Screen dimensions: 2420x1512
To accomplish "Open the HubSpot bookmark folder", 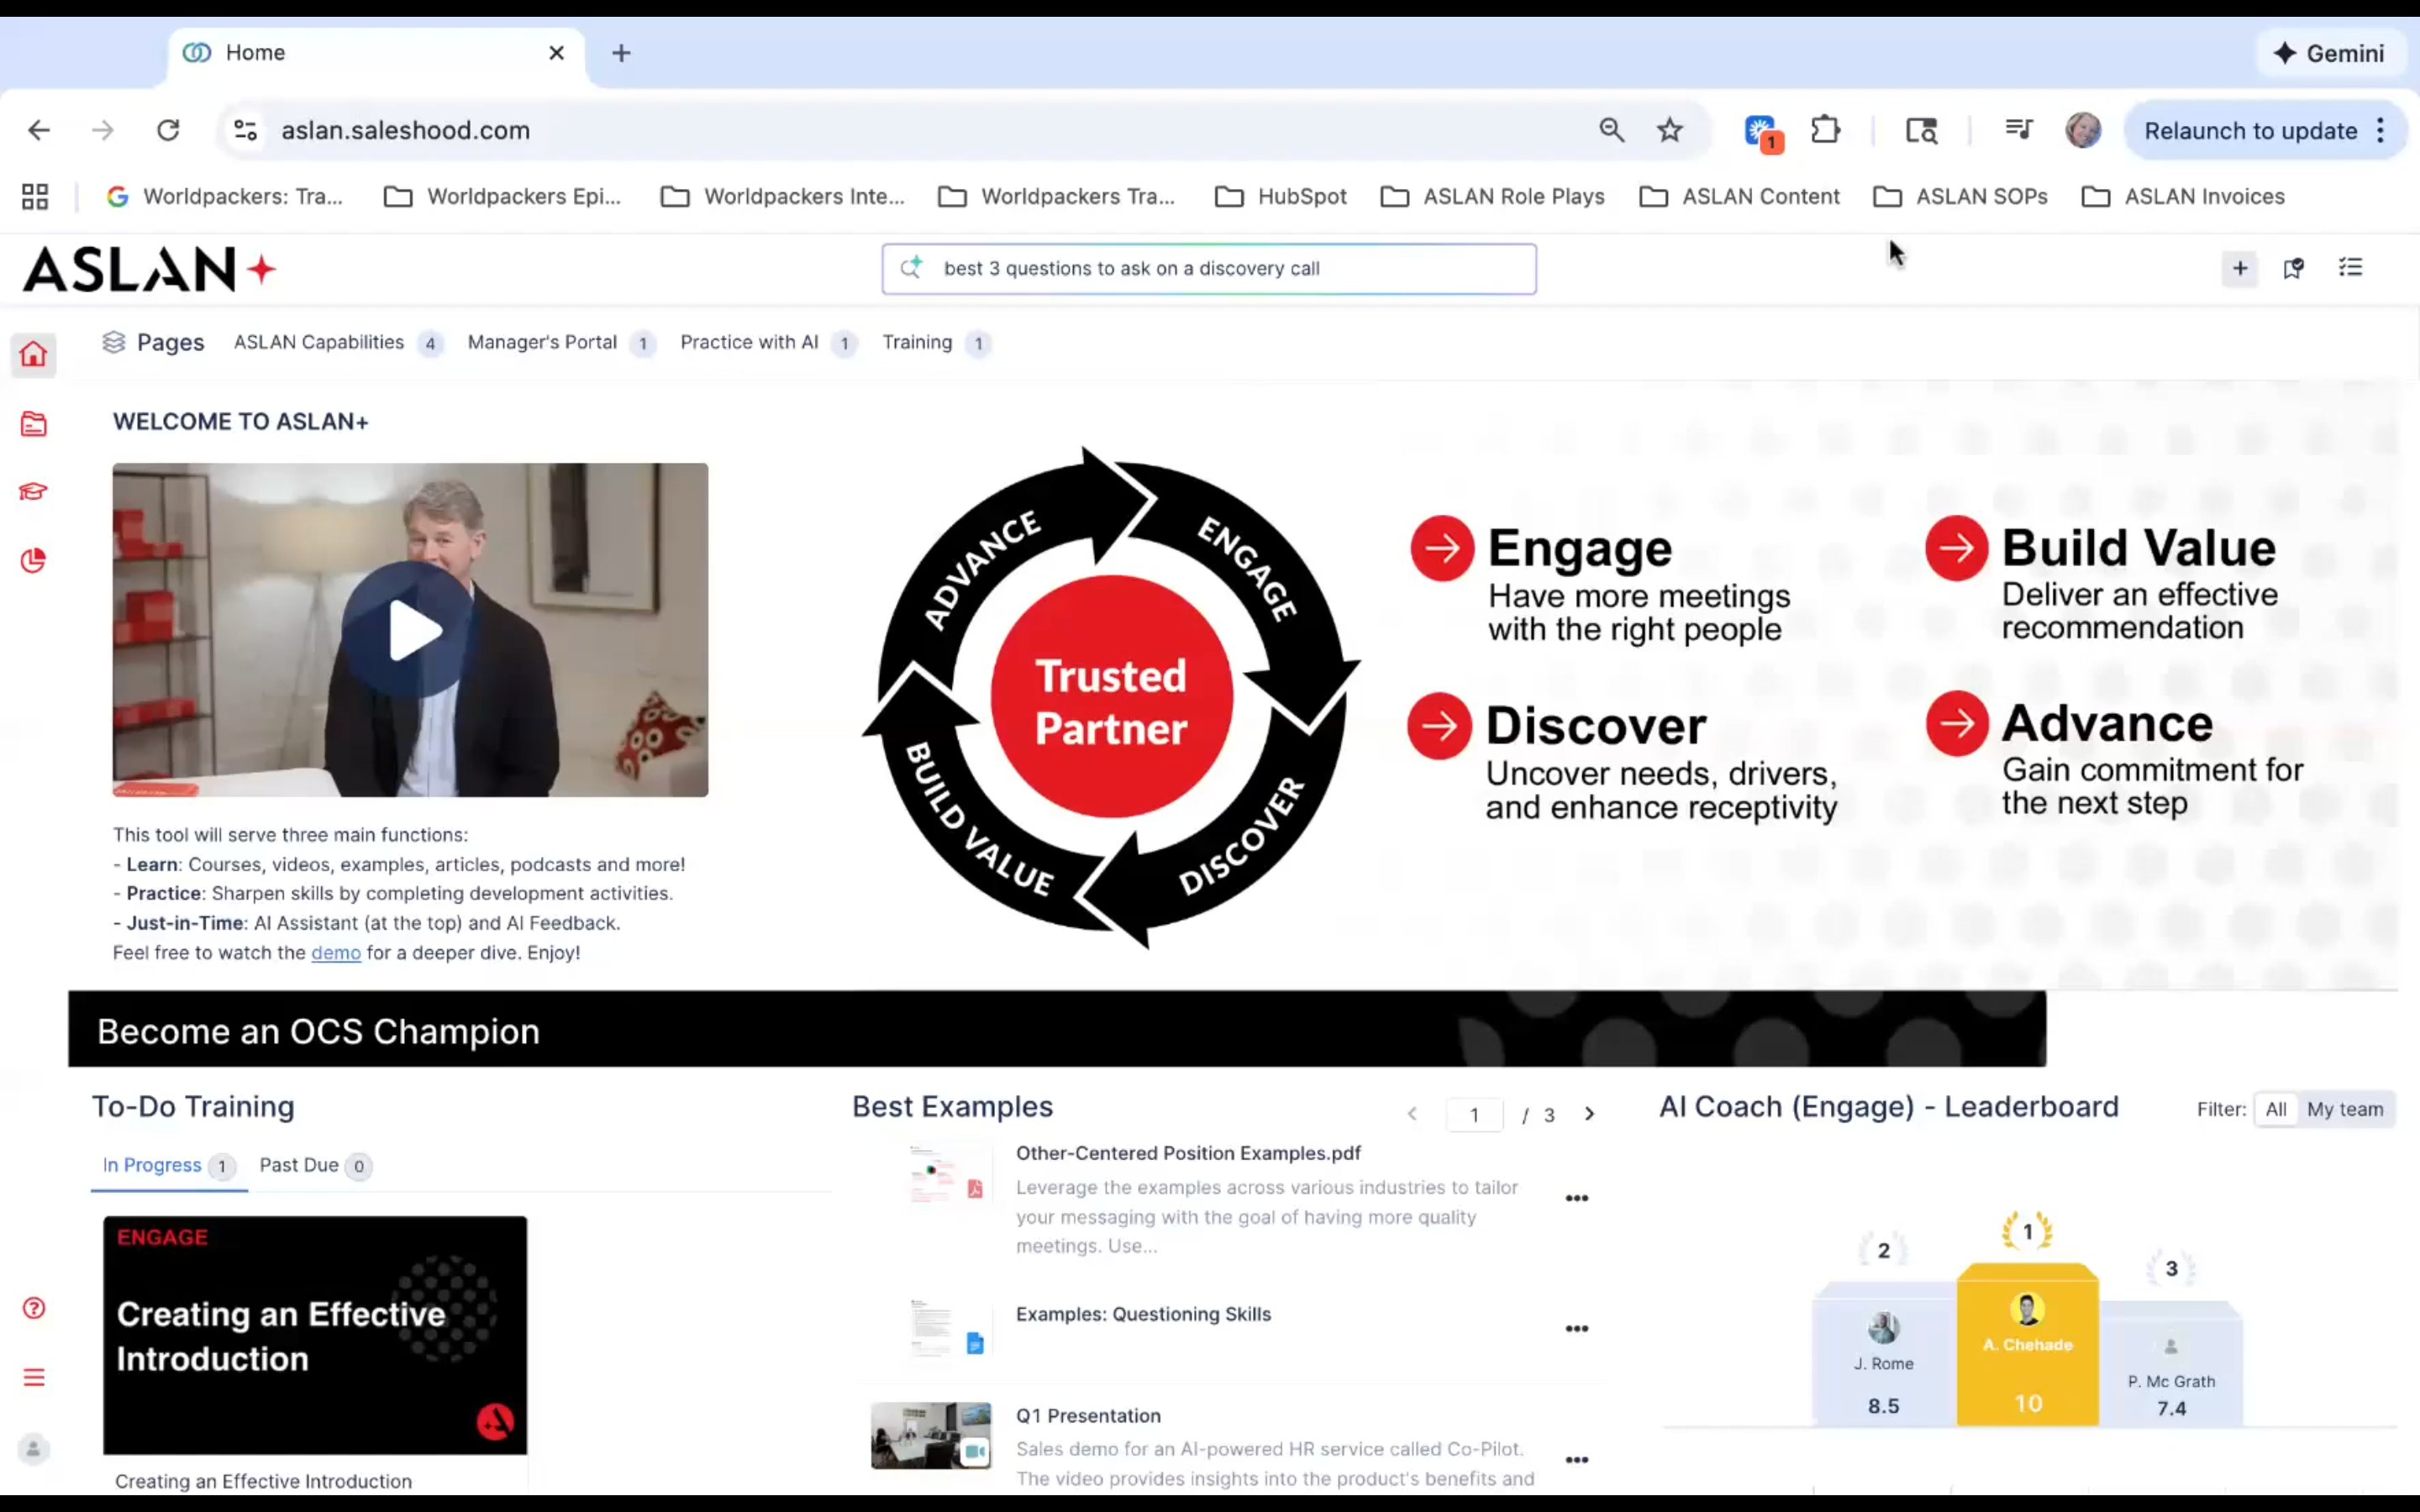I will pyautogui.click(x=1280, y=197).
